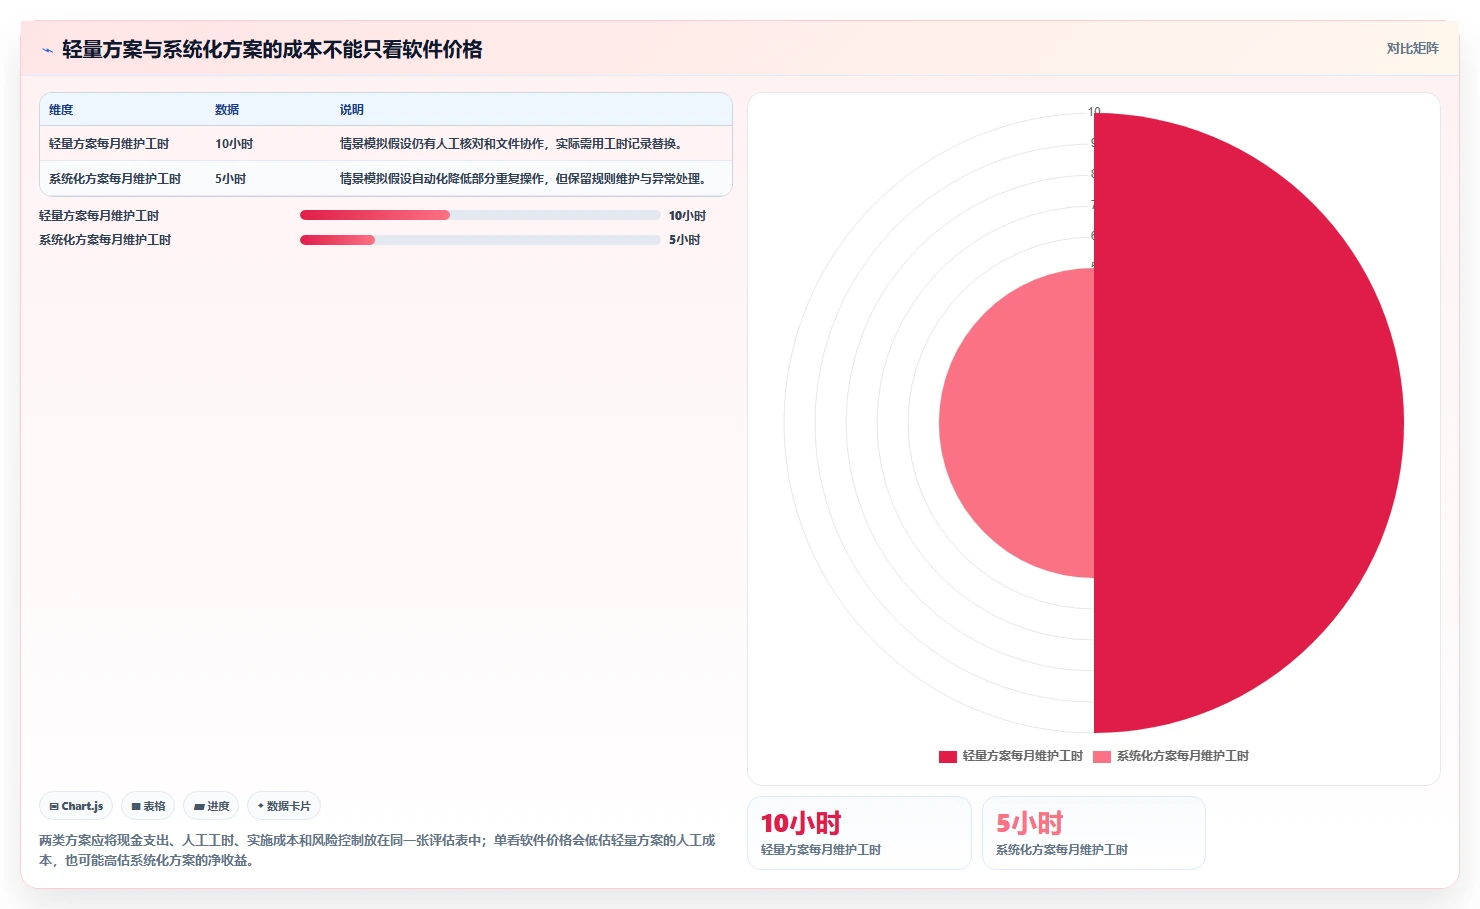Click the pink polar chart segment

click(1017, 423)
